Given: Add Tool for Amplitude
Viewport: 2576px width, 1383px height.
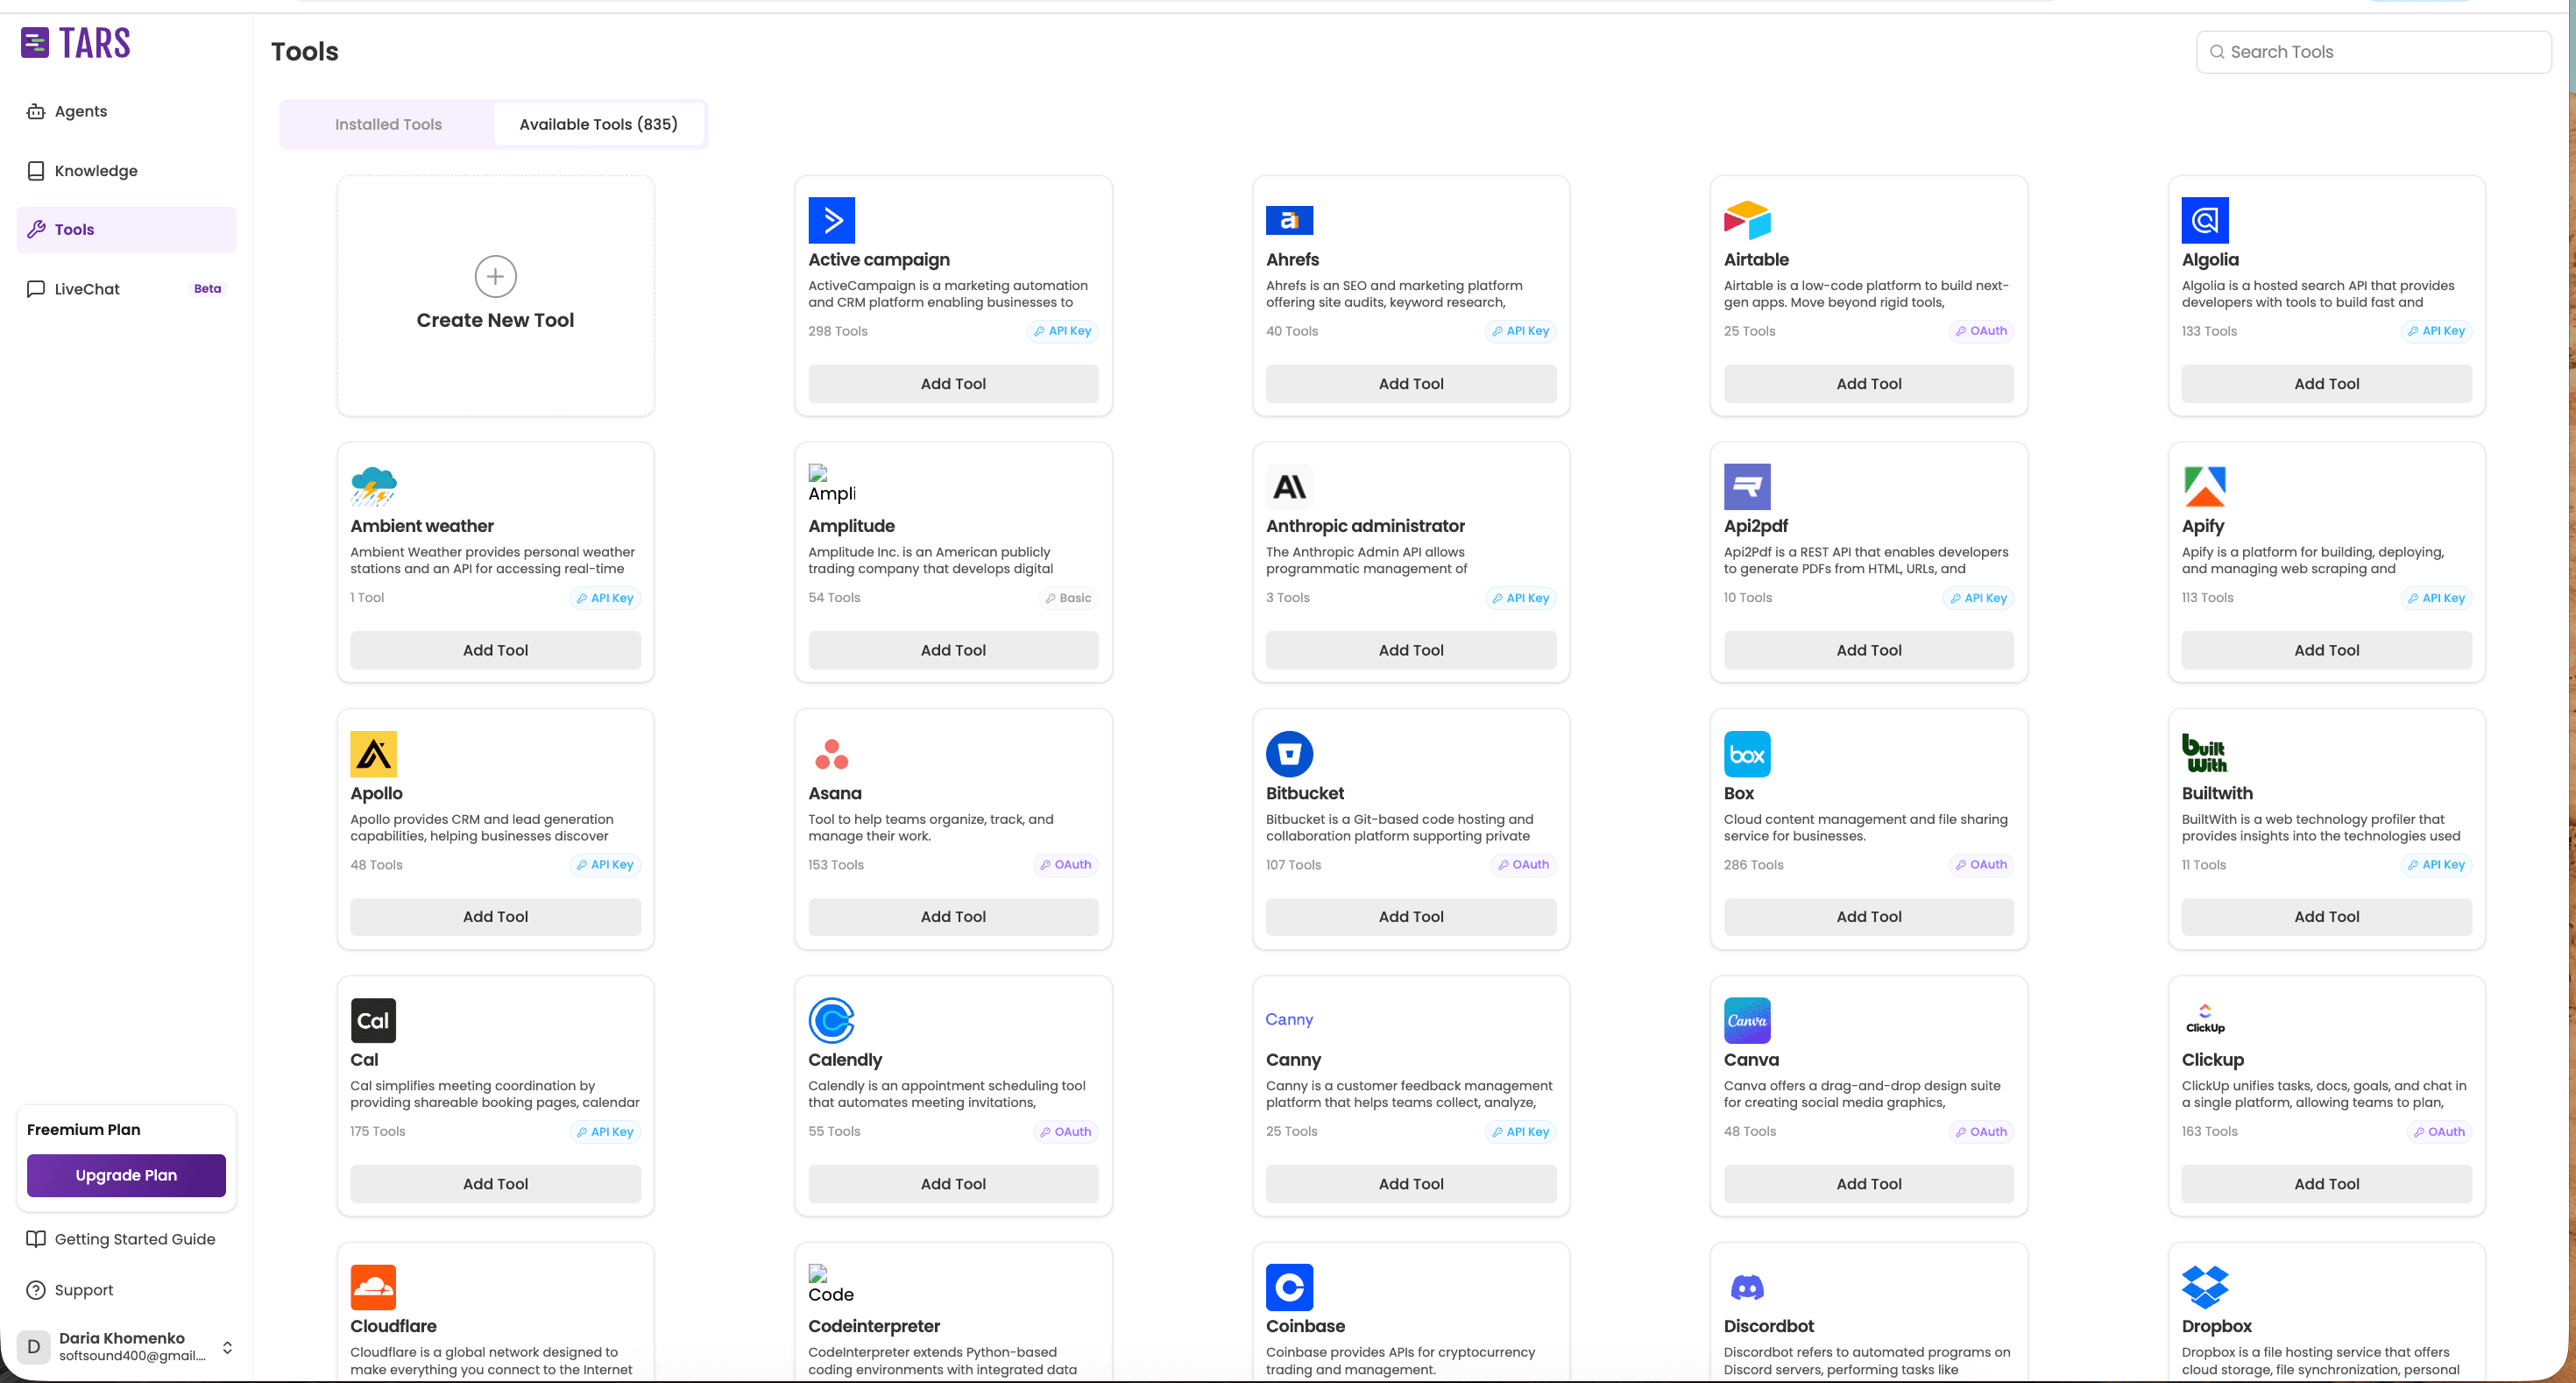Looking at the screenshot, I should (953, 650).
